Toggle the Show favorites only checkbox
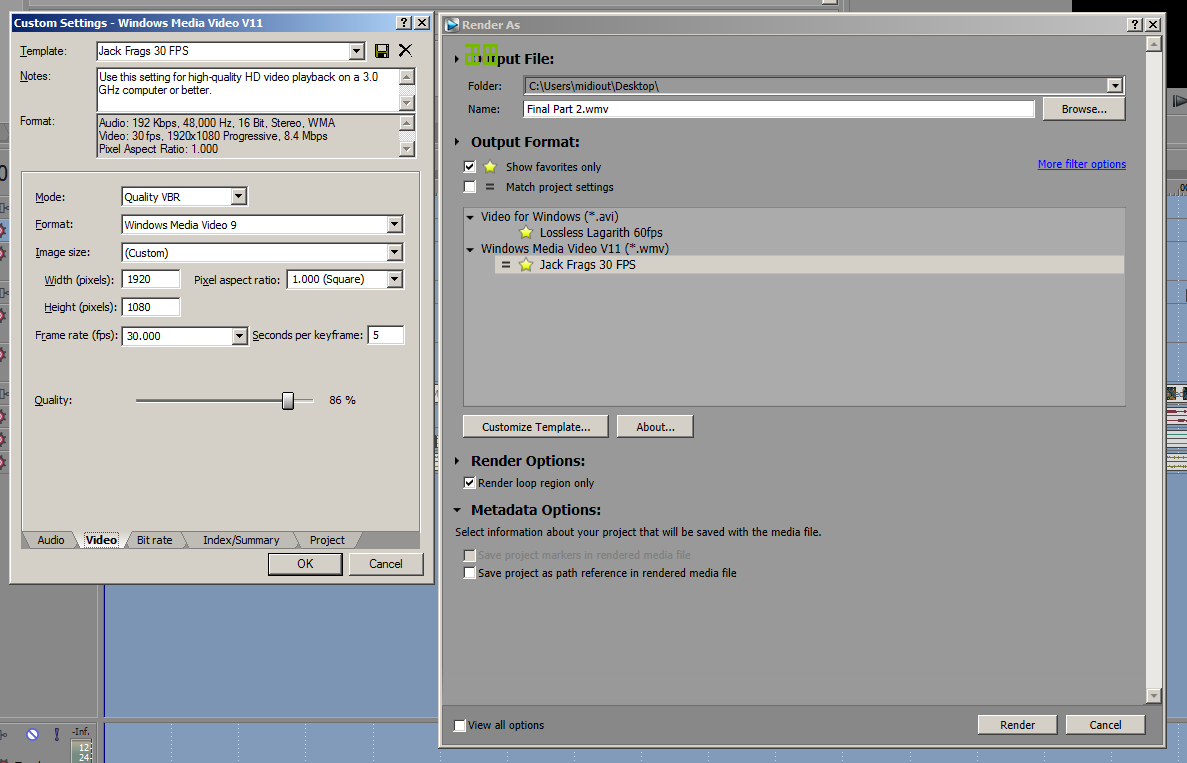 pyautogui.click(x=469, y=167)
